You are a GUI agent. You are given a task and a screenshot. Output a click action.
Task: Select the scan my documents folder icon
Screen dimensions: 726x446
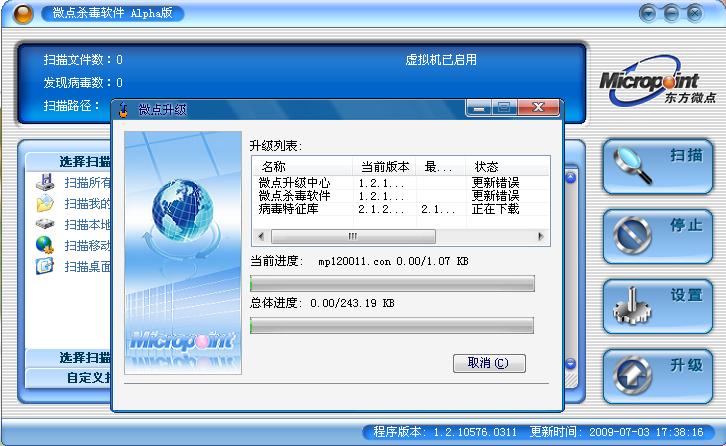45,203
